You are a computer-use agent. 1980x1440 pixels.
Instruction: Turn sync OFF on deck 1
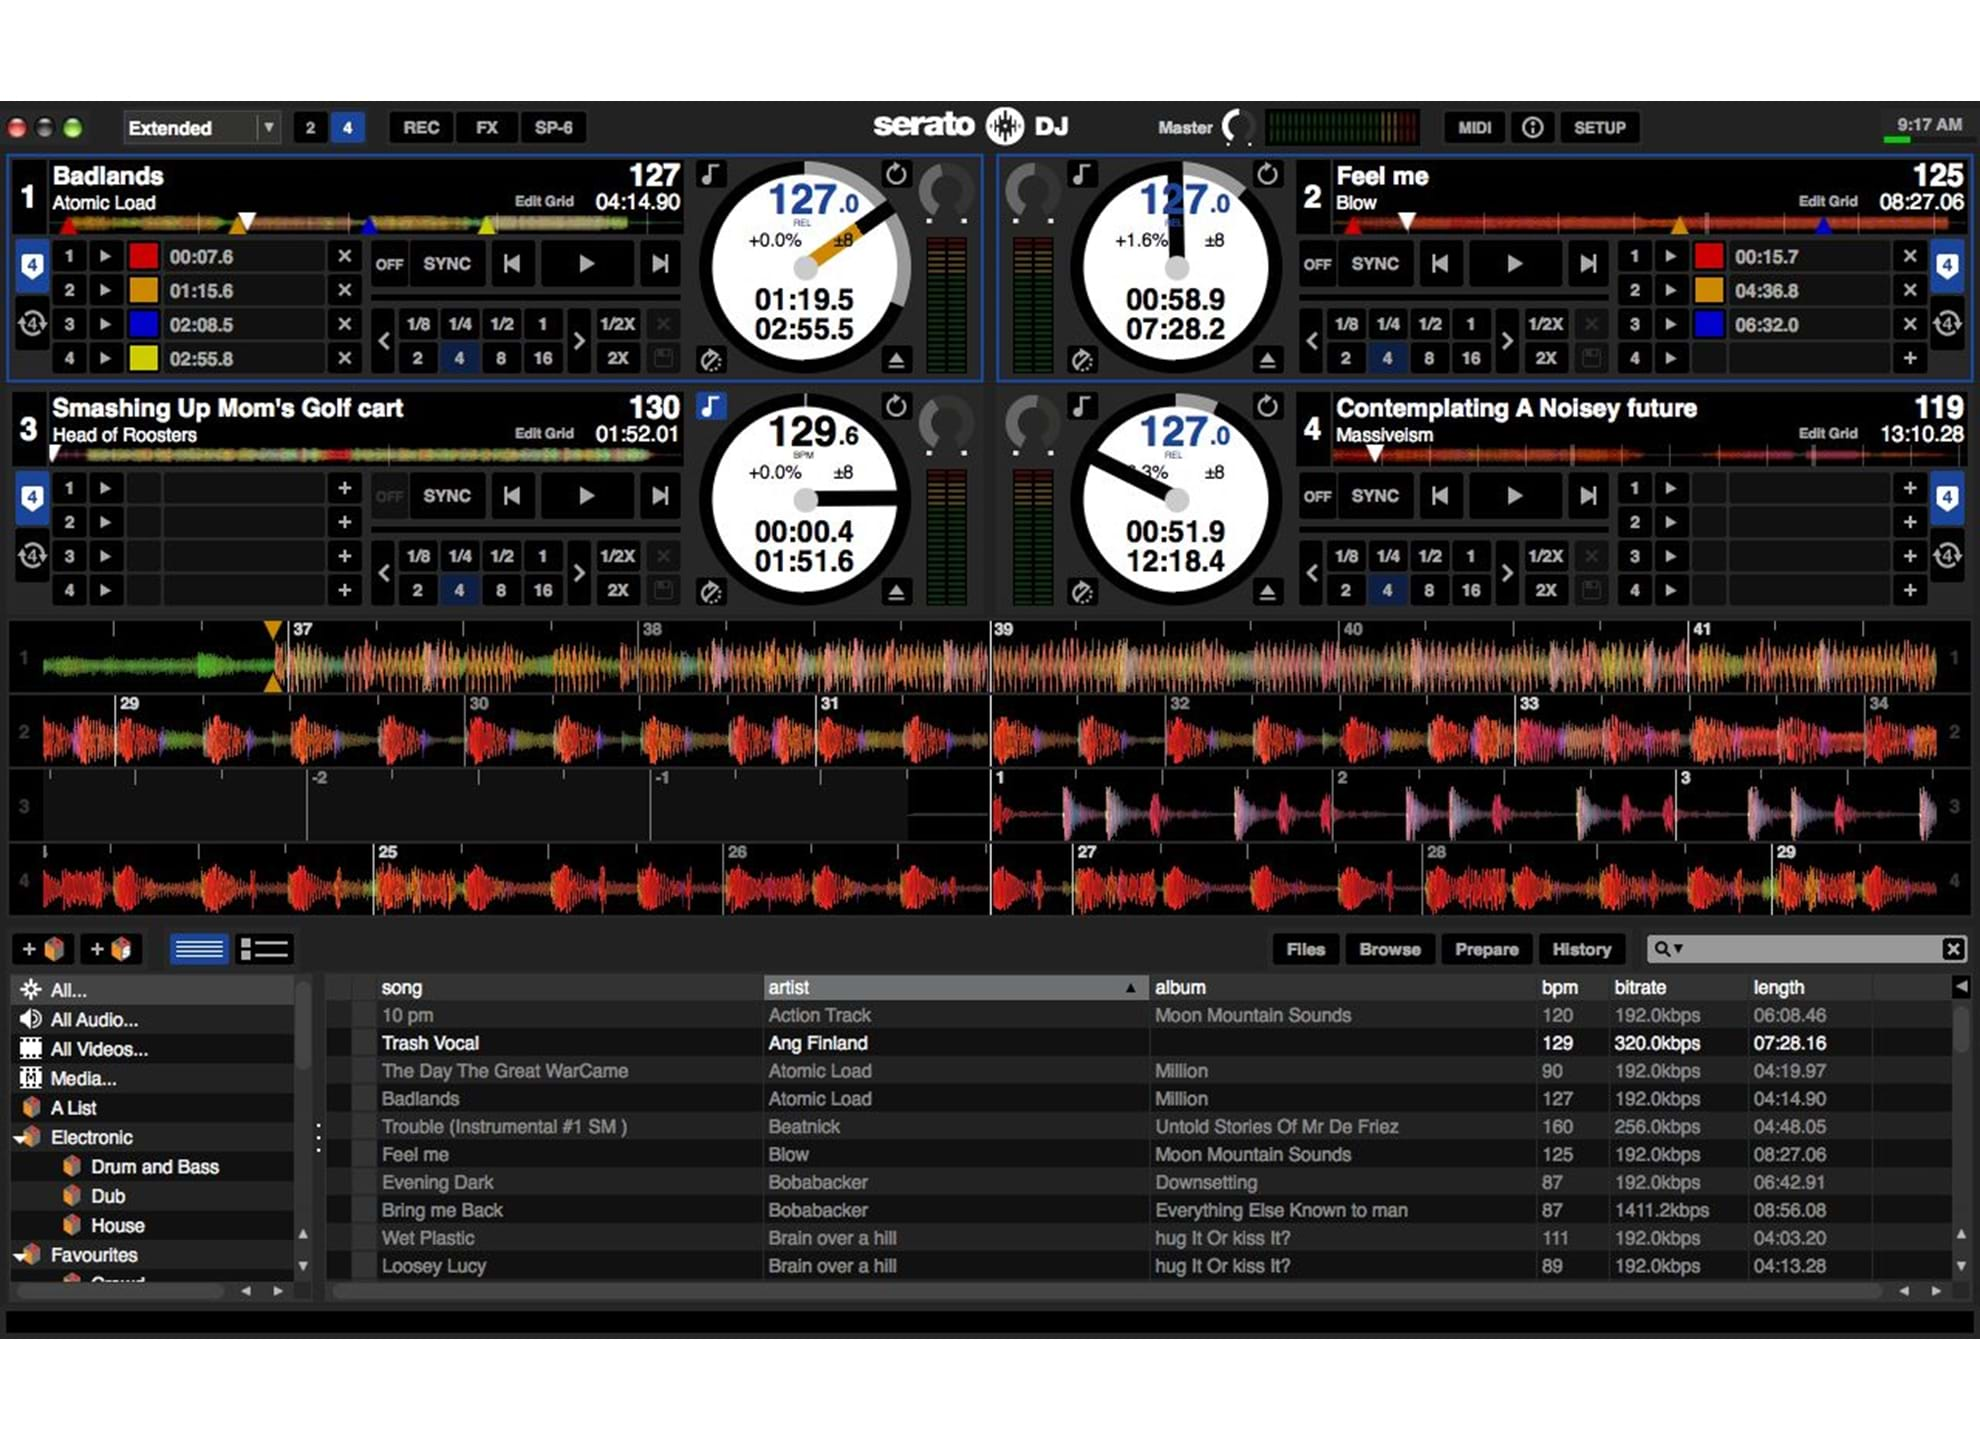pos(389,264)
